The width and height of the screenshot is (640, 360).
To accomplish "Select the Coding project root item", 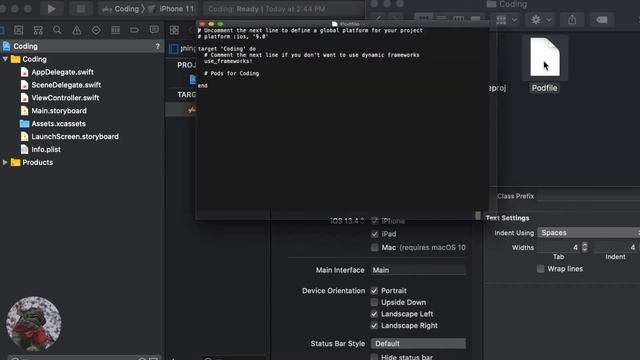I will 82,47.
